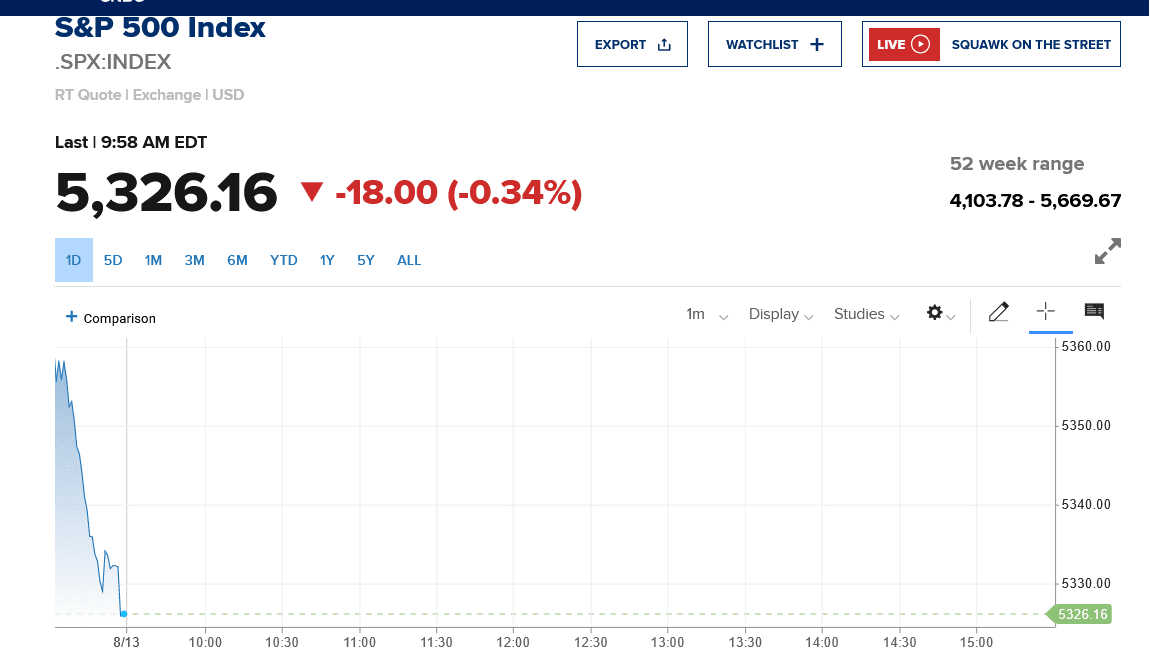Open chart settings gear icon
This screenshot has height=656, width=1150.
[x=935, y=313]
